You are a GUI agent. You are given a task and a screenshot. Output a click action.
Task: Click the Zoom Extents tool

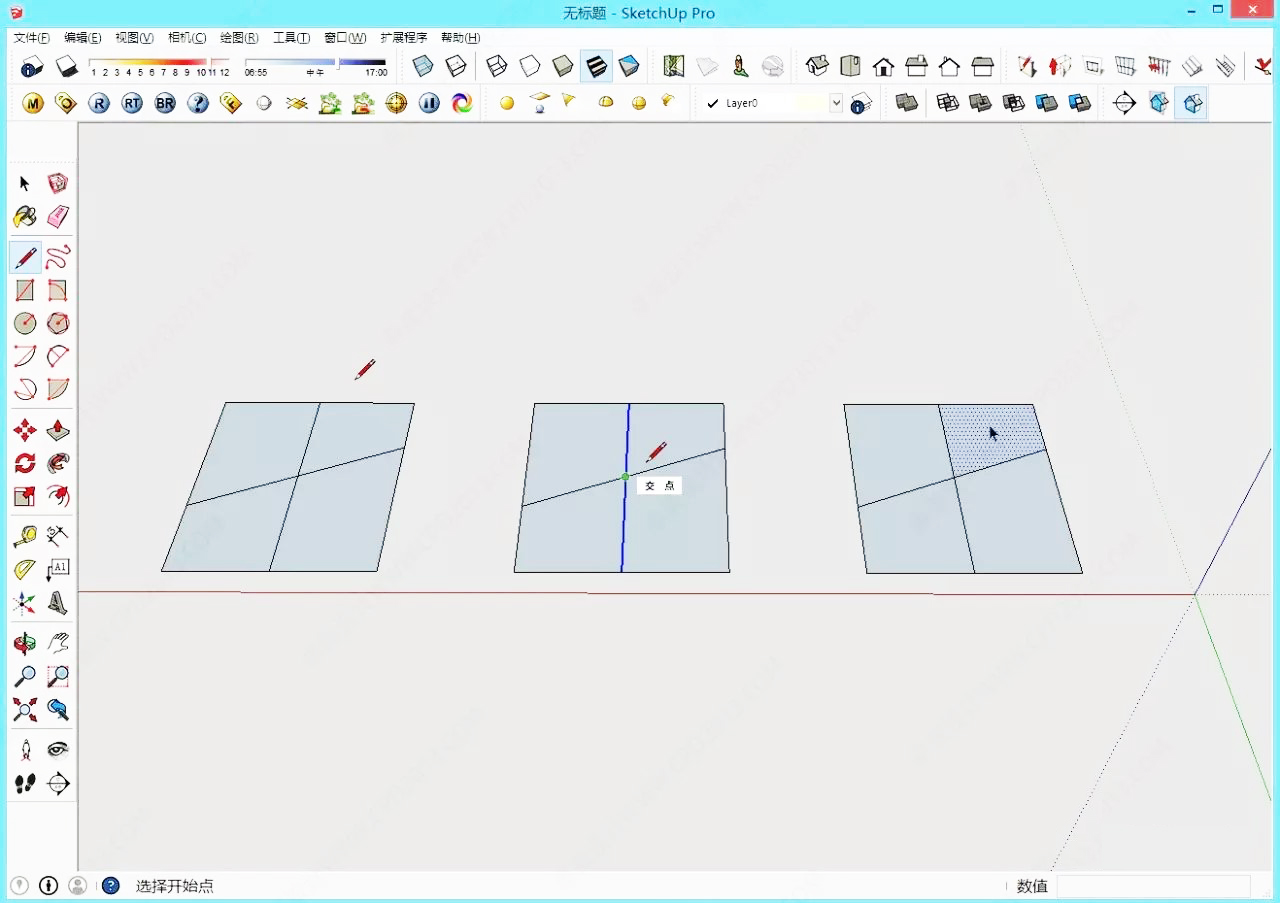tap(25, 710)
